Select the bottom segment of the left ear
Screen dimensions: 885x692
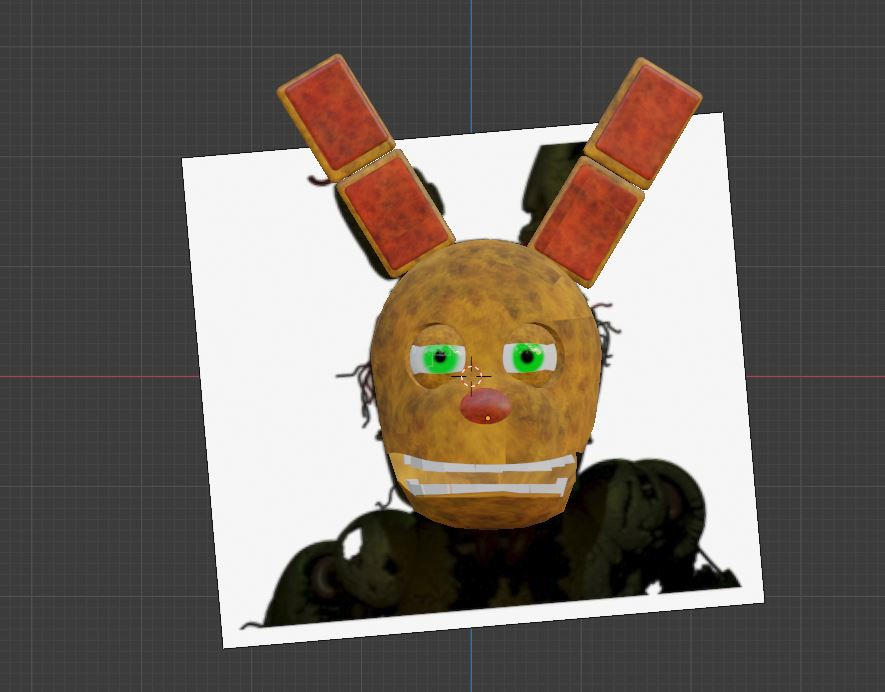395,213
